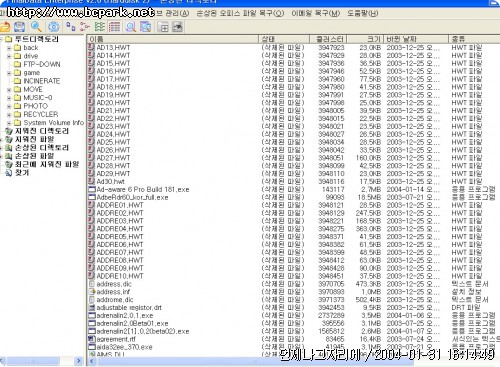The height and width of the screenshot is (367, 500).
Task: Sort by the 클러스터 column header
Action: click(328, 39)
